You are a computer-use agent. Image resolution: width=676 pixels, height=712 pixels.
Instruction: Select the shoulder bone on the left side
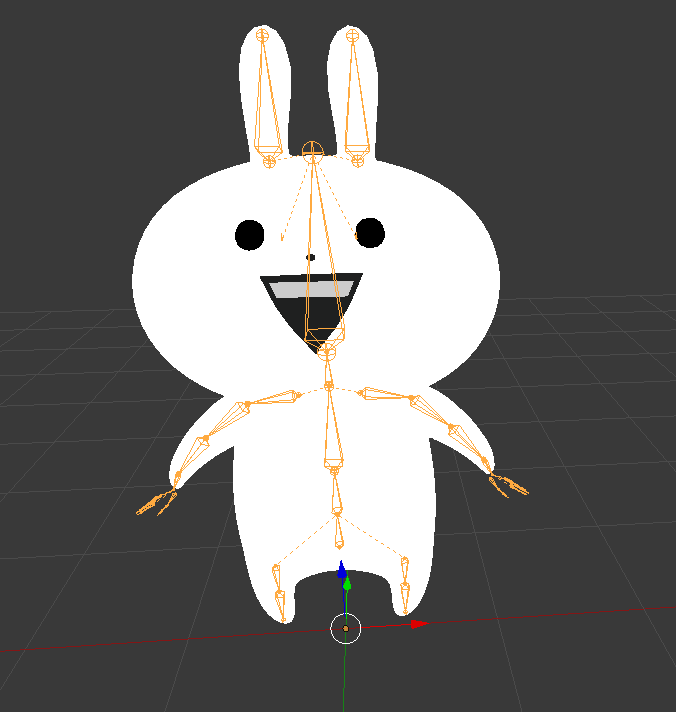tap(272, 399)
